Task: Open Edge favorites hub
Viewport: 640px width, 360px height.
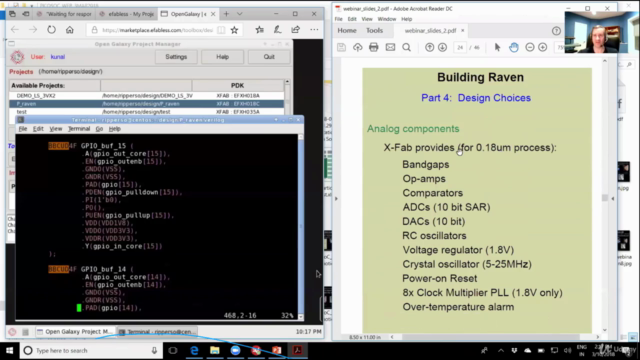Action: (259, 29)
